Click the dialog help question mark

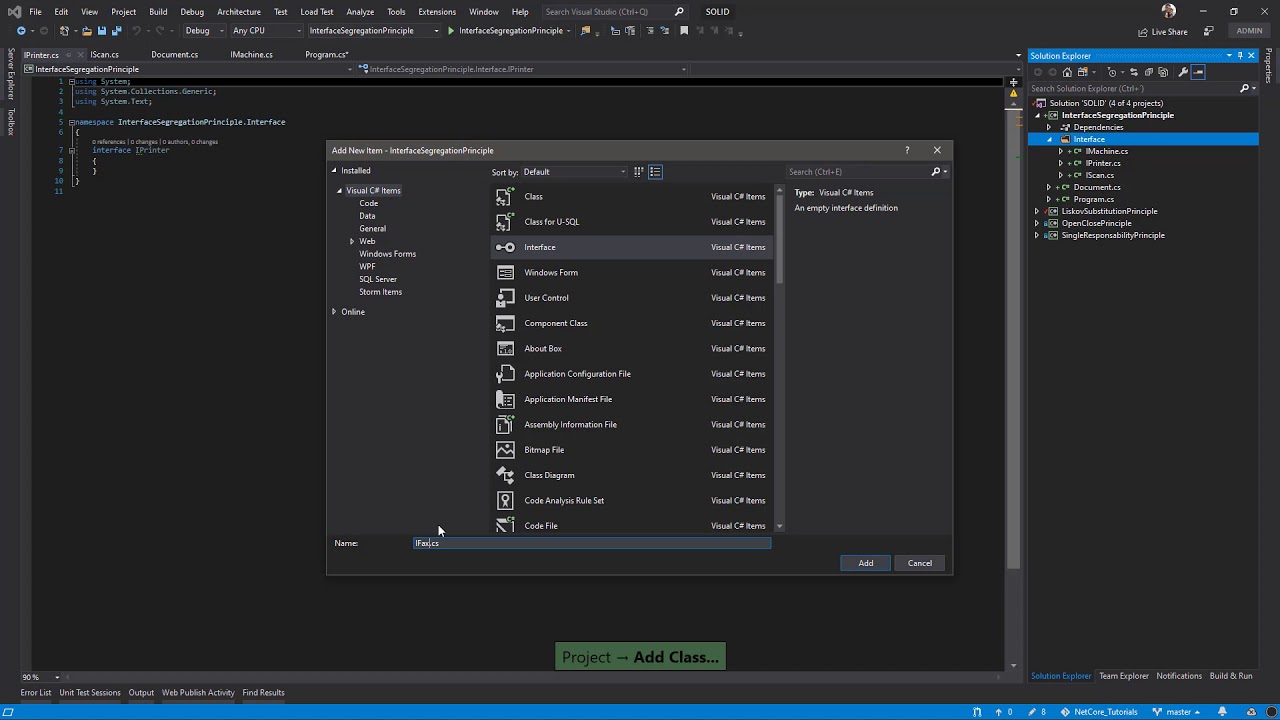[907, 150]
